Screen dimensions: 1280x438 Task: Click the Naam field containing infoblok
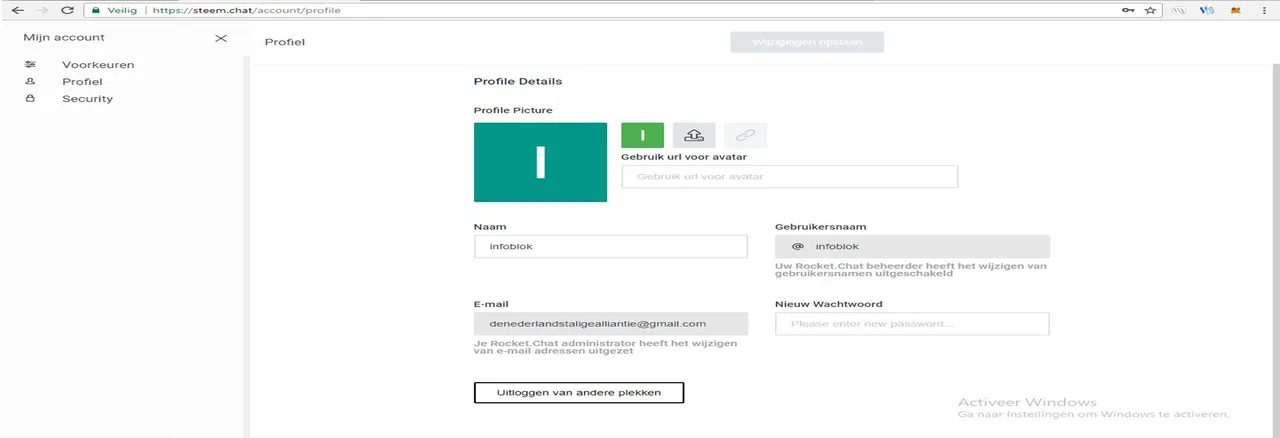[x=611, y=247]
